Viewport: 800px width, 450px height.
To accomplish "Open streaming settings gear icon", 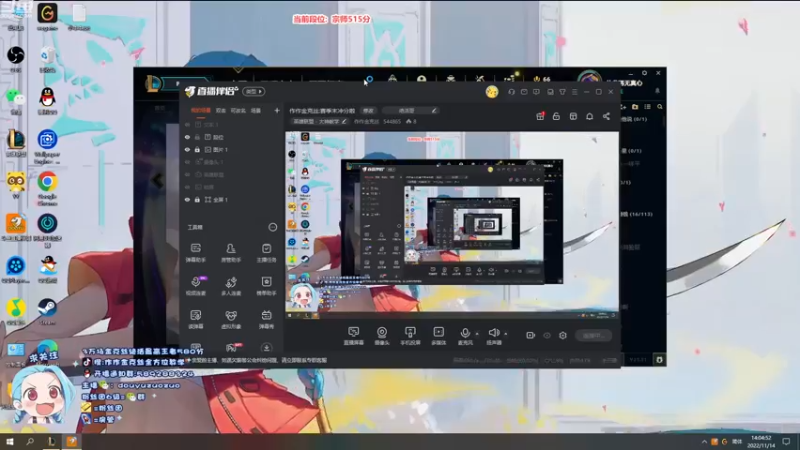I will pyautogui.click(x=563, y=335).
